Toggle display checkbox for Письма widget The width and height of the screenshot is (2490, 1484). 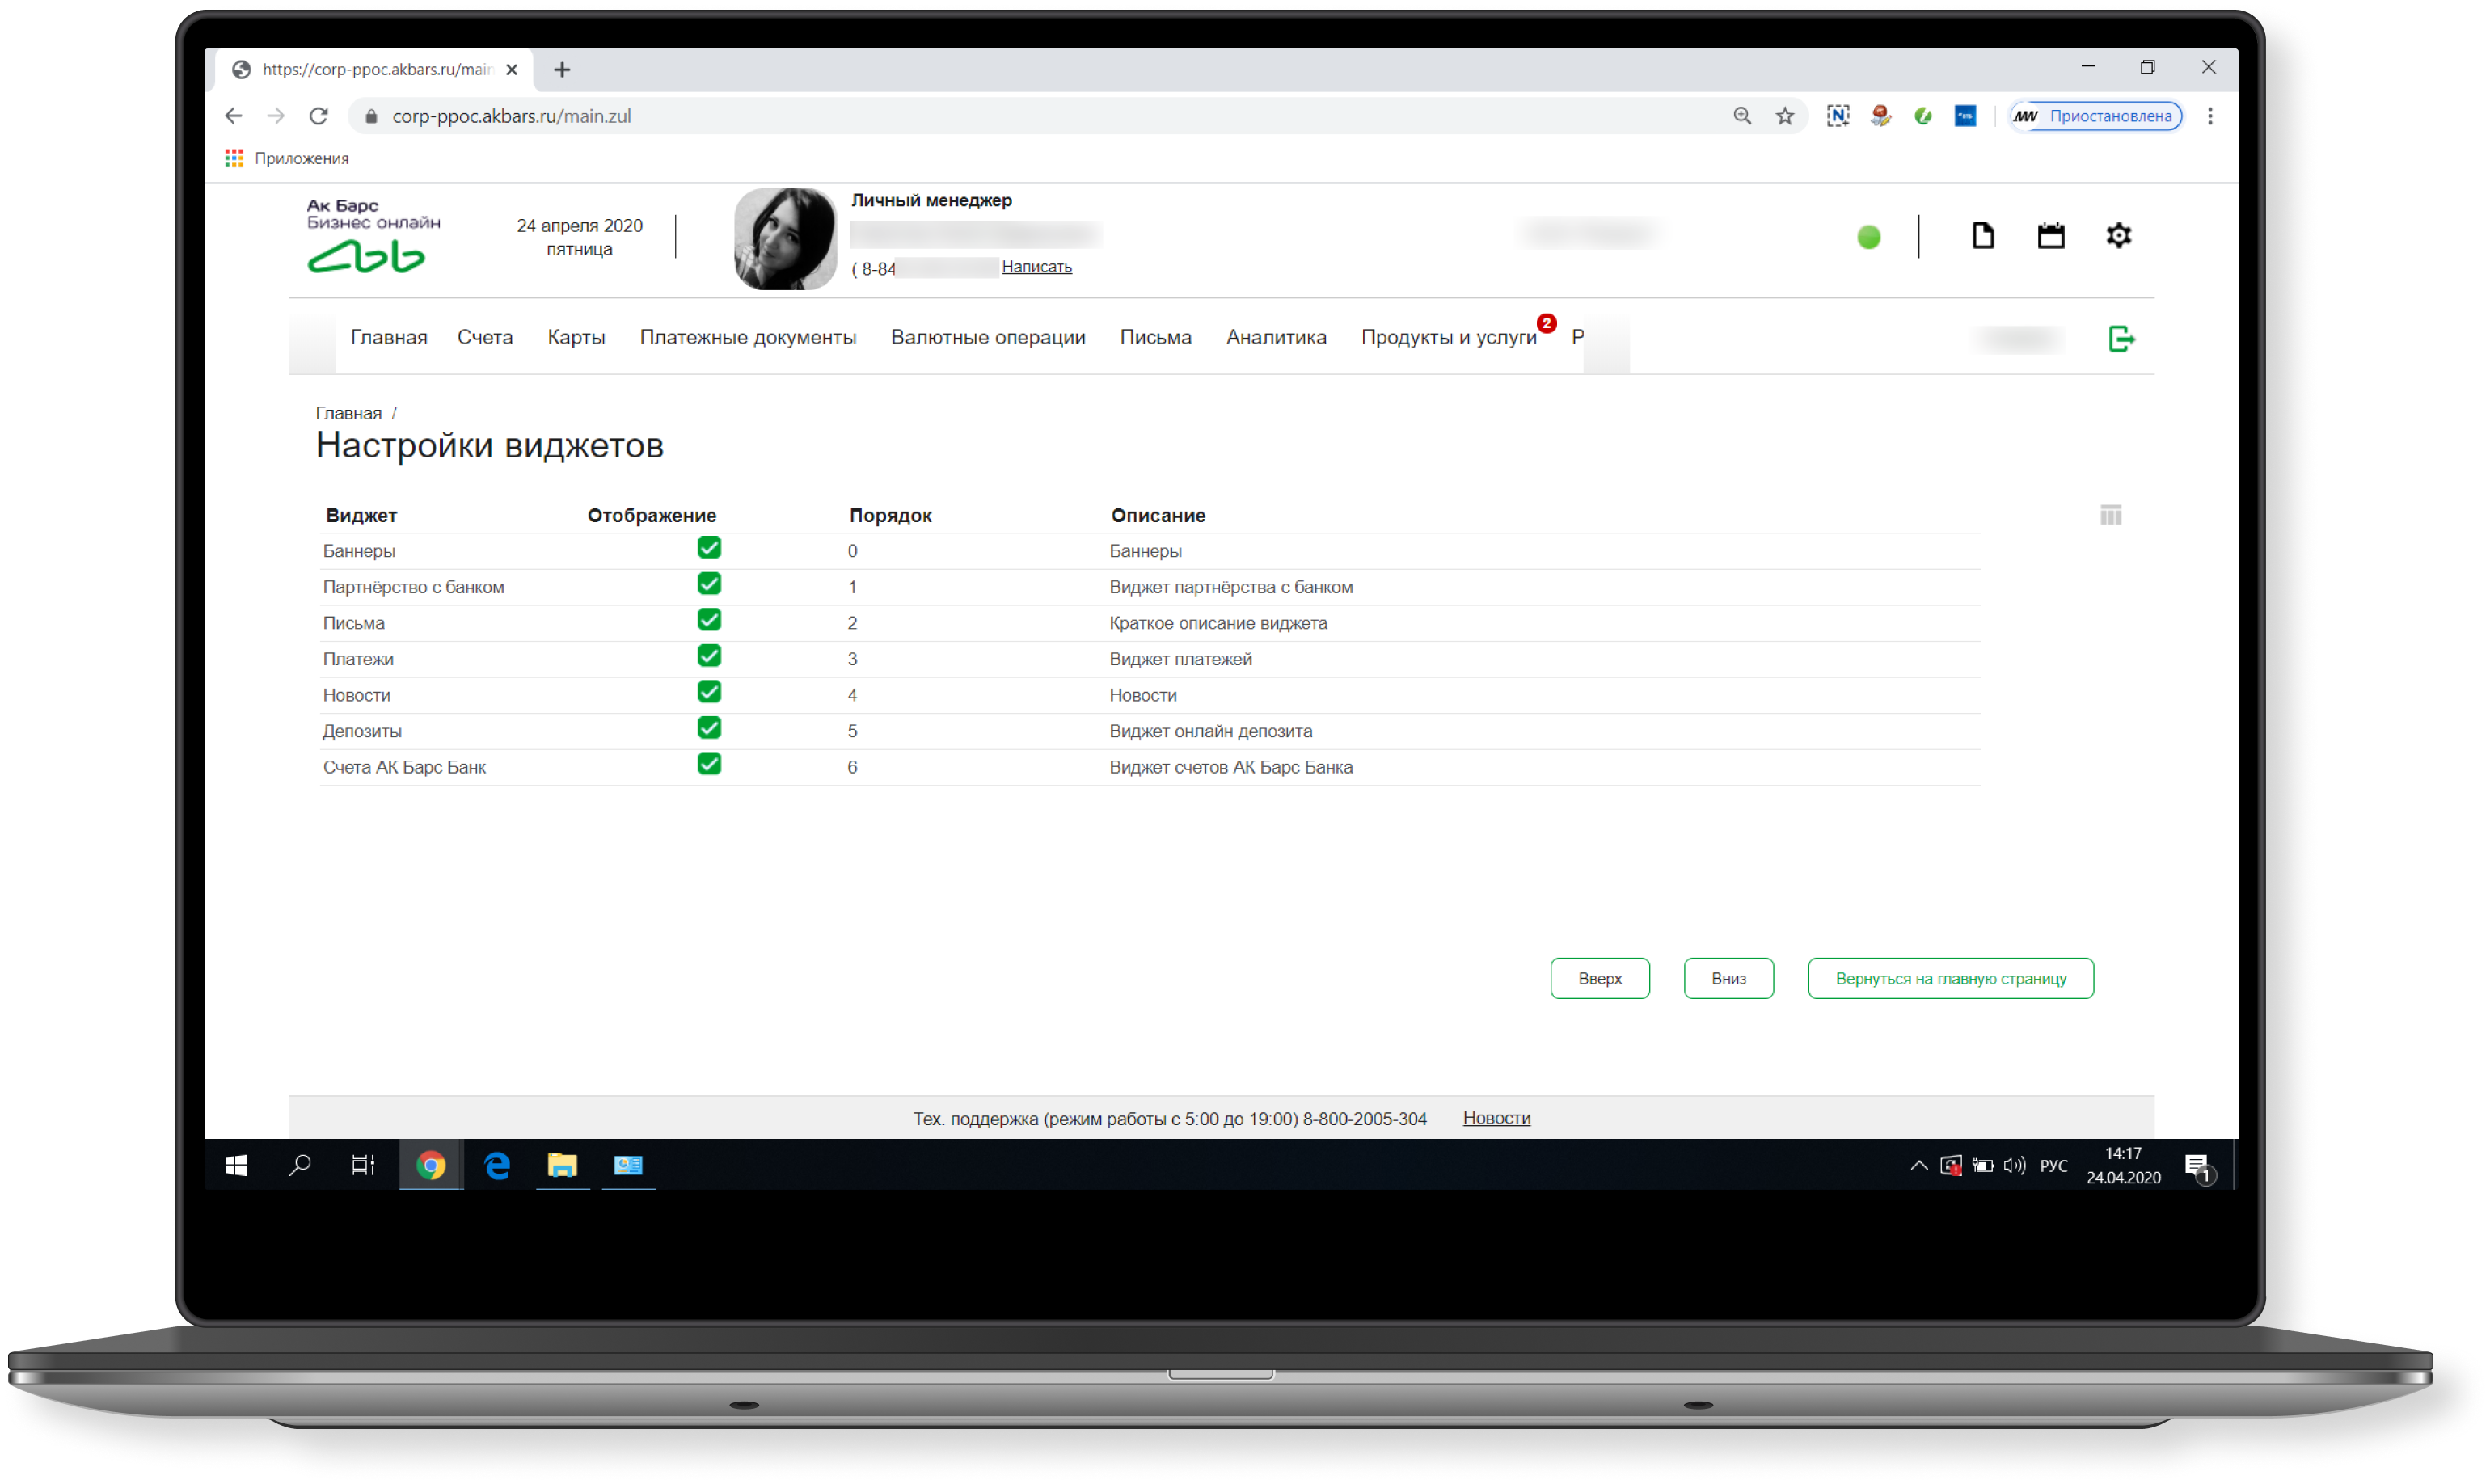[x=709, y=620]
